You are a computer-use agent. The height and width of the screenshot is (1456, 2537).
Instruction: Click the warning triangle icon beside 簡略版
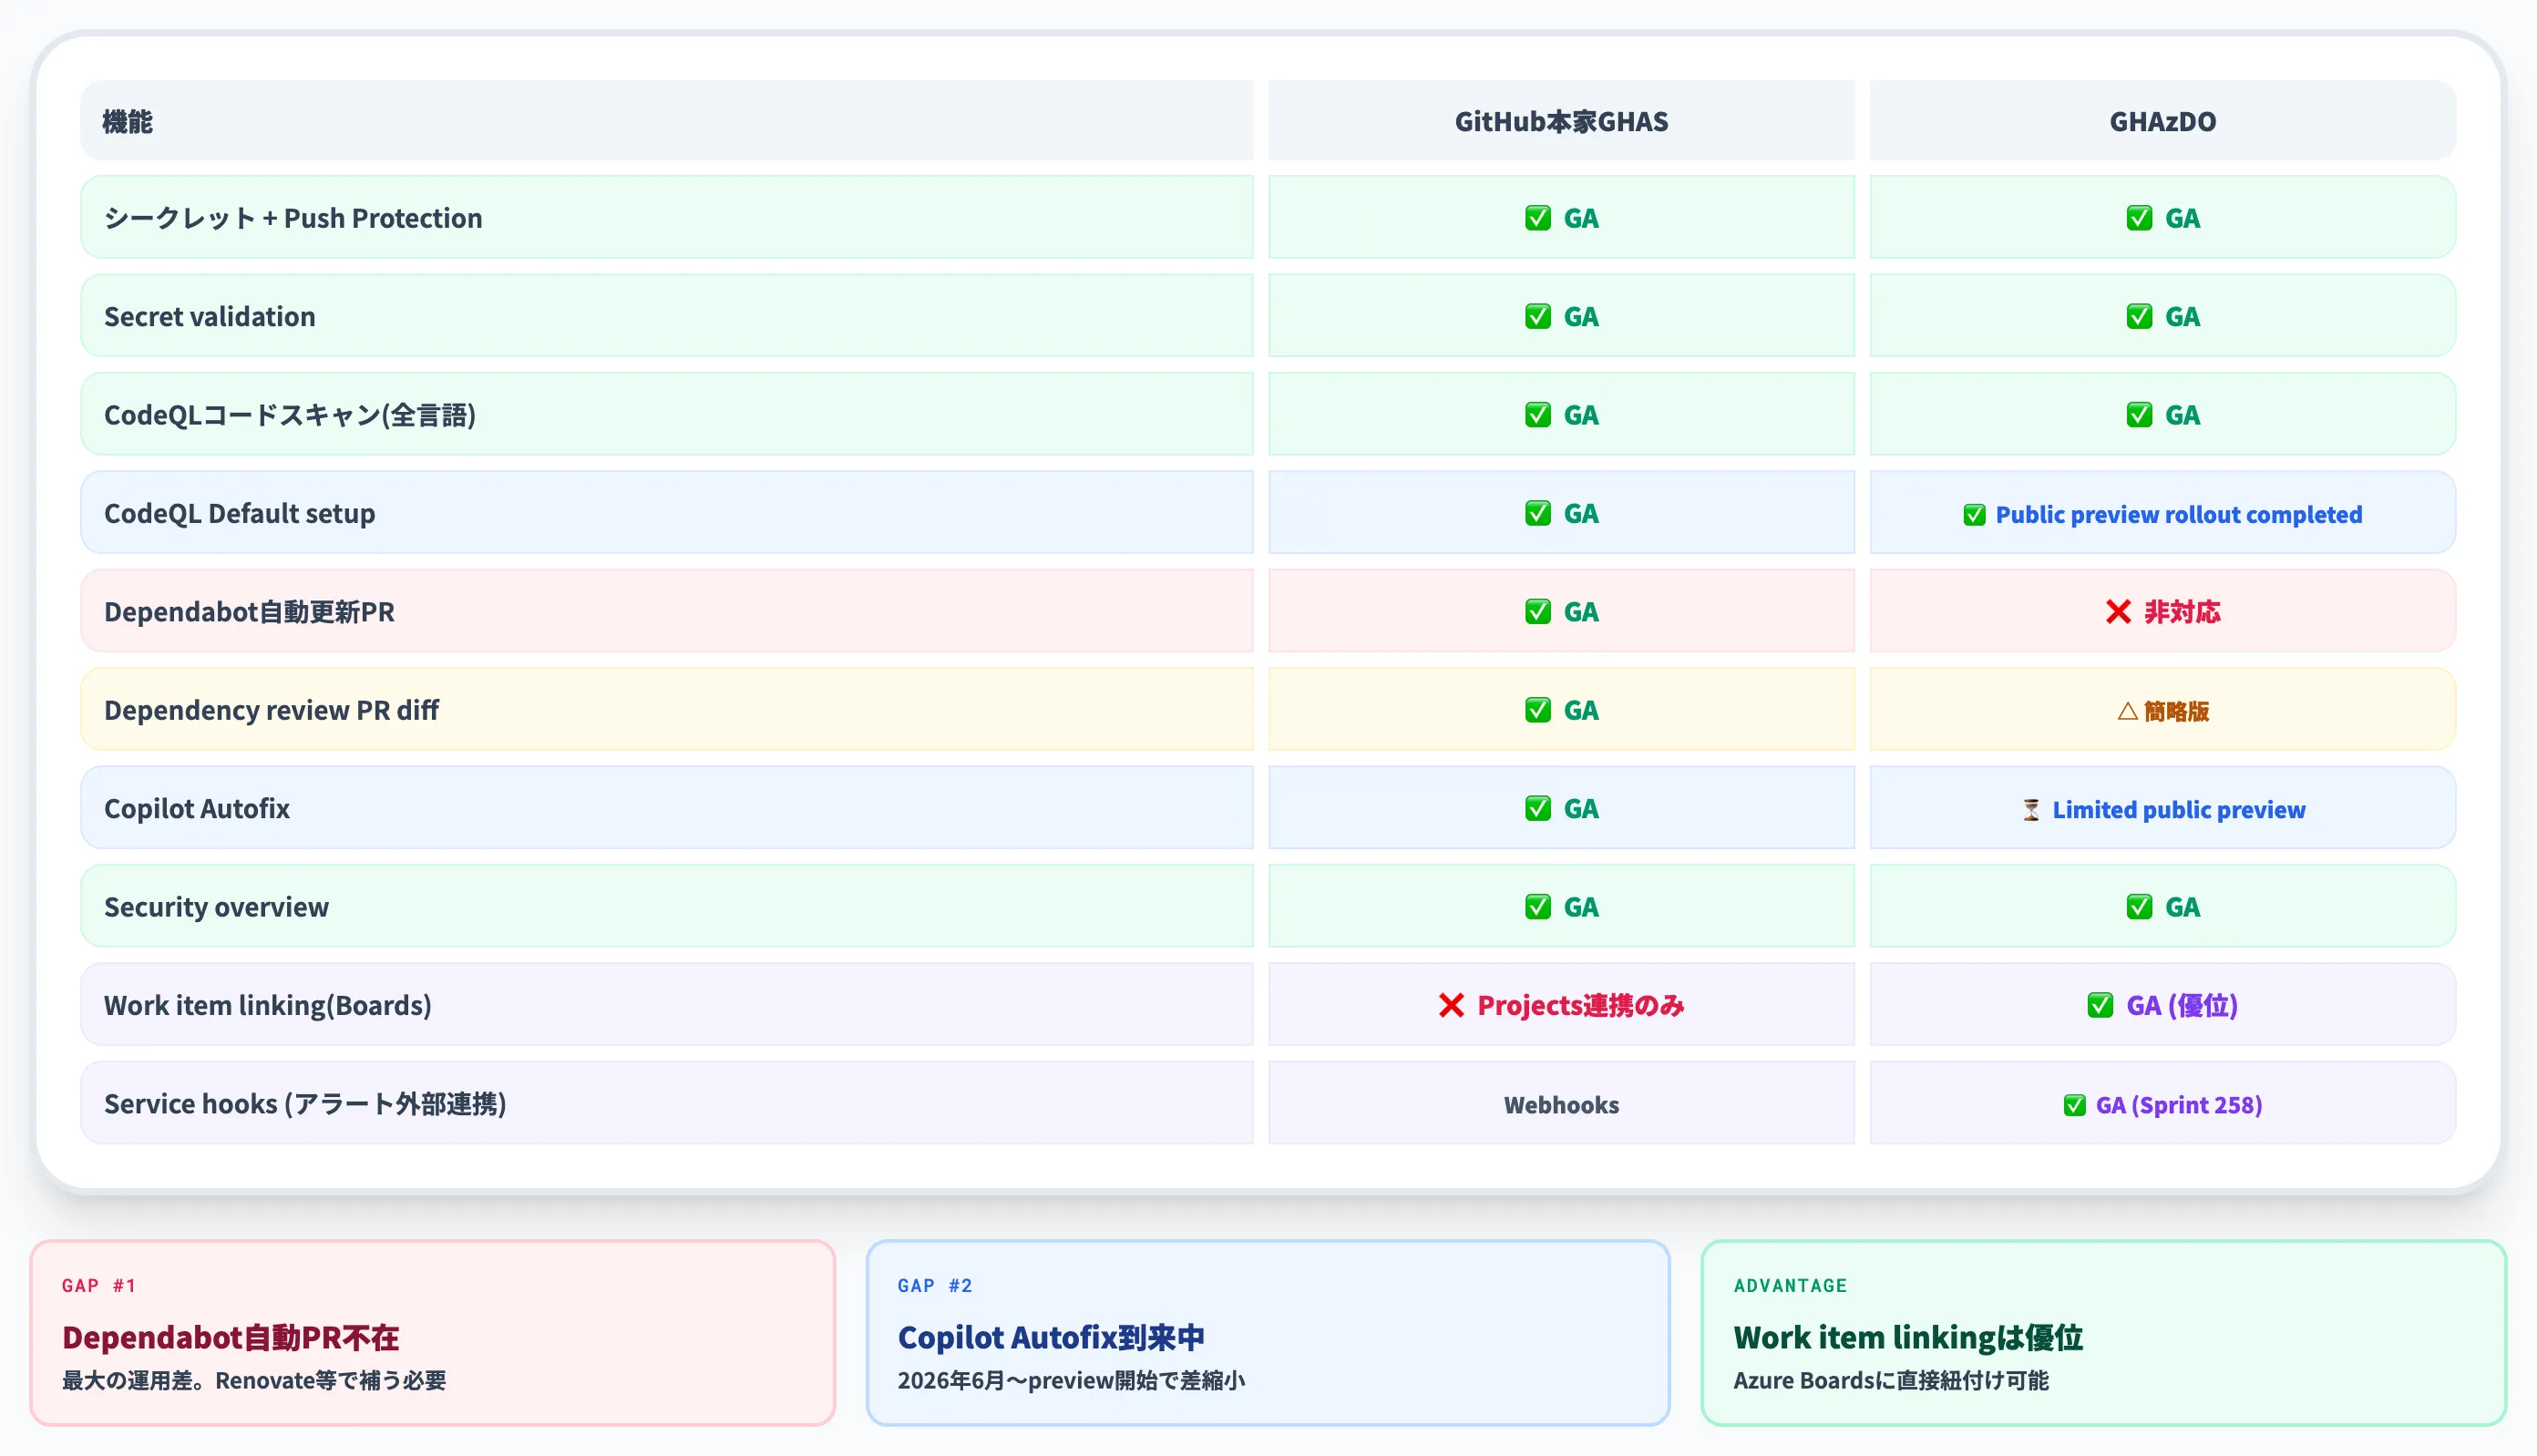pyautogui.click(x=2127, y=711)
